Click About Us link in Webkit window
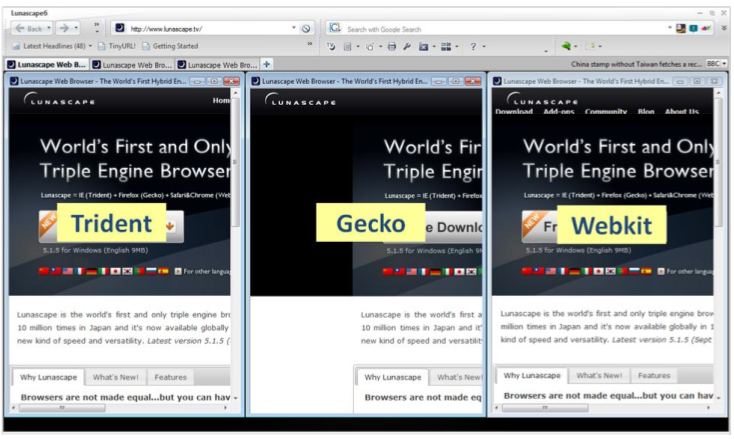Viewport: 734px width, 439px height. [x=682, y=111]
